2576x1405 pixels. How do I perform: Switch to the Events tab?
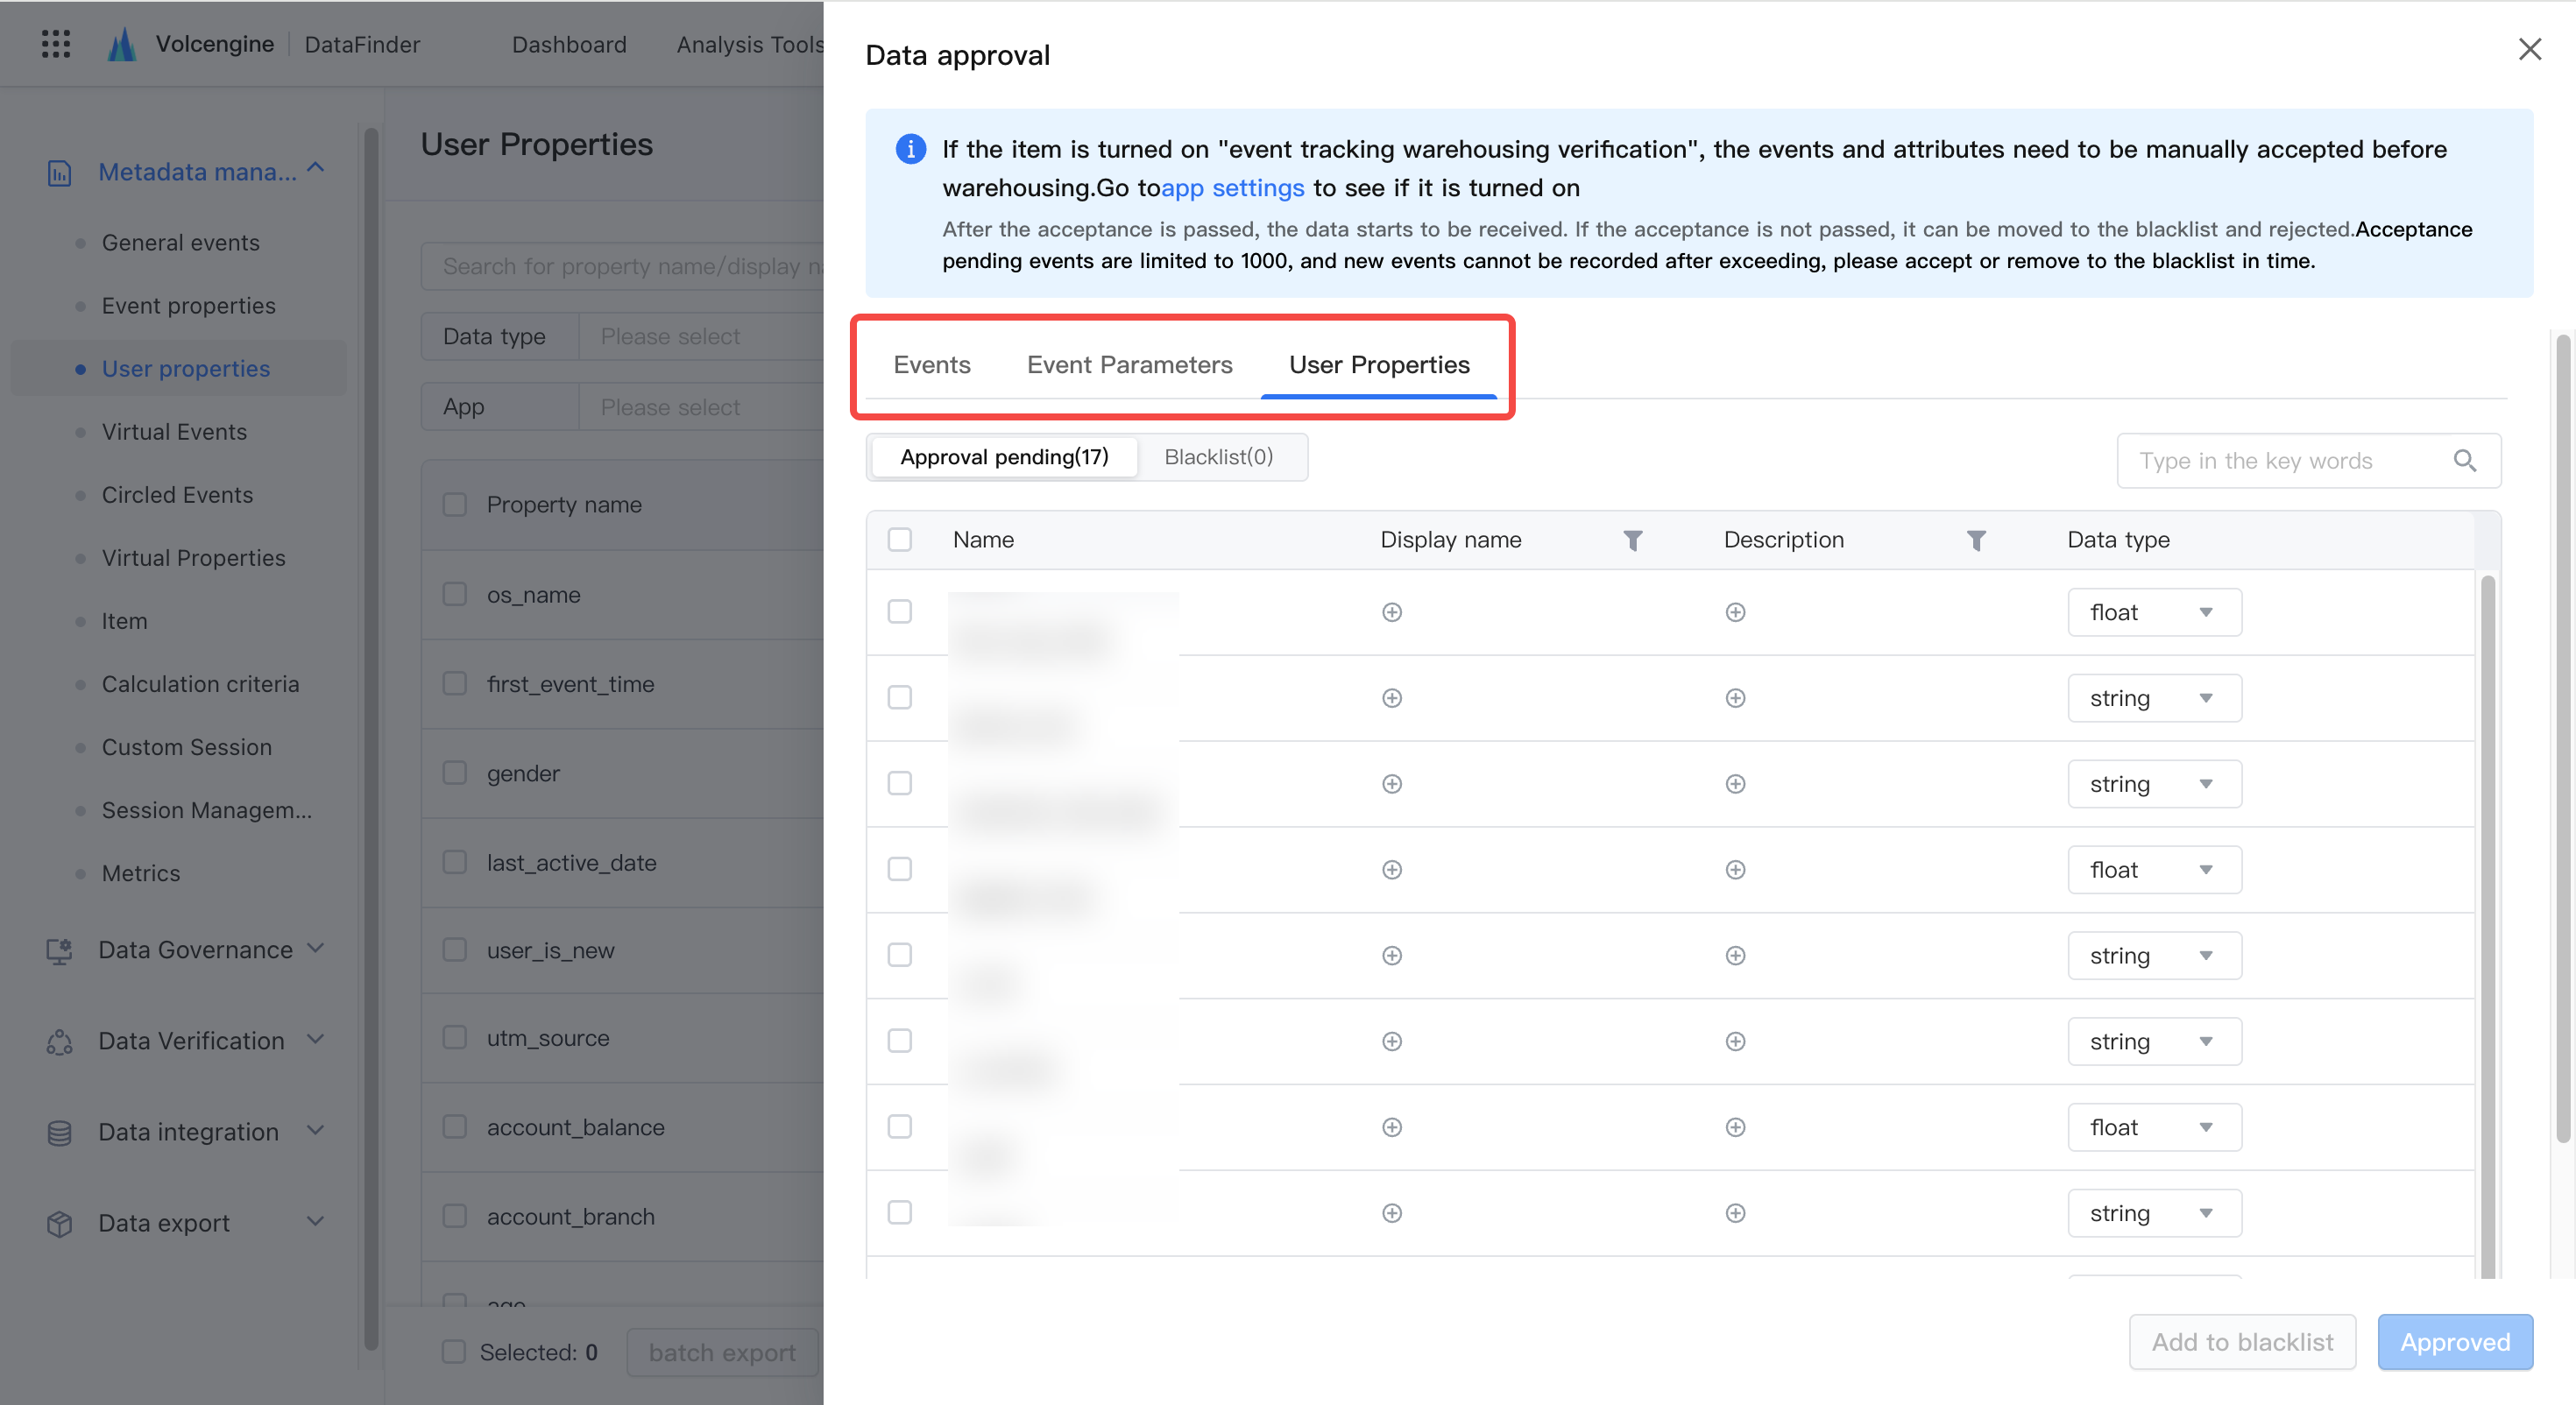(x=932, y=365)
